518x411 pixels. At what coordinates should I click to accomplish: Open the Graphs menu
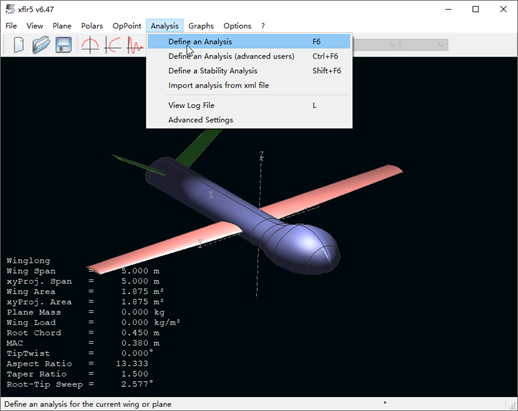[201, 26]
